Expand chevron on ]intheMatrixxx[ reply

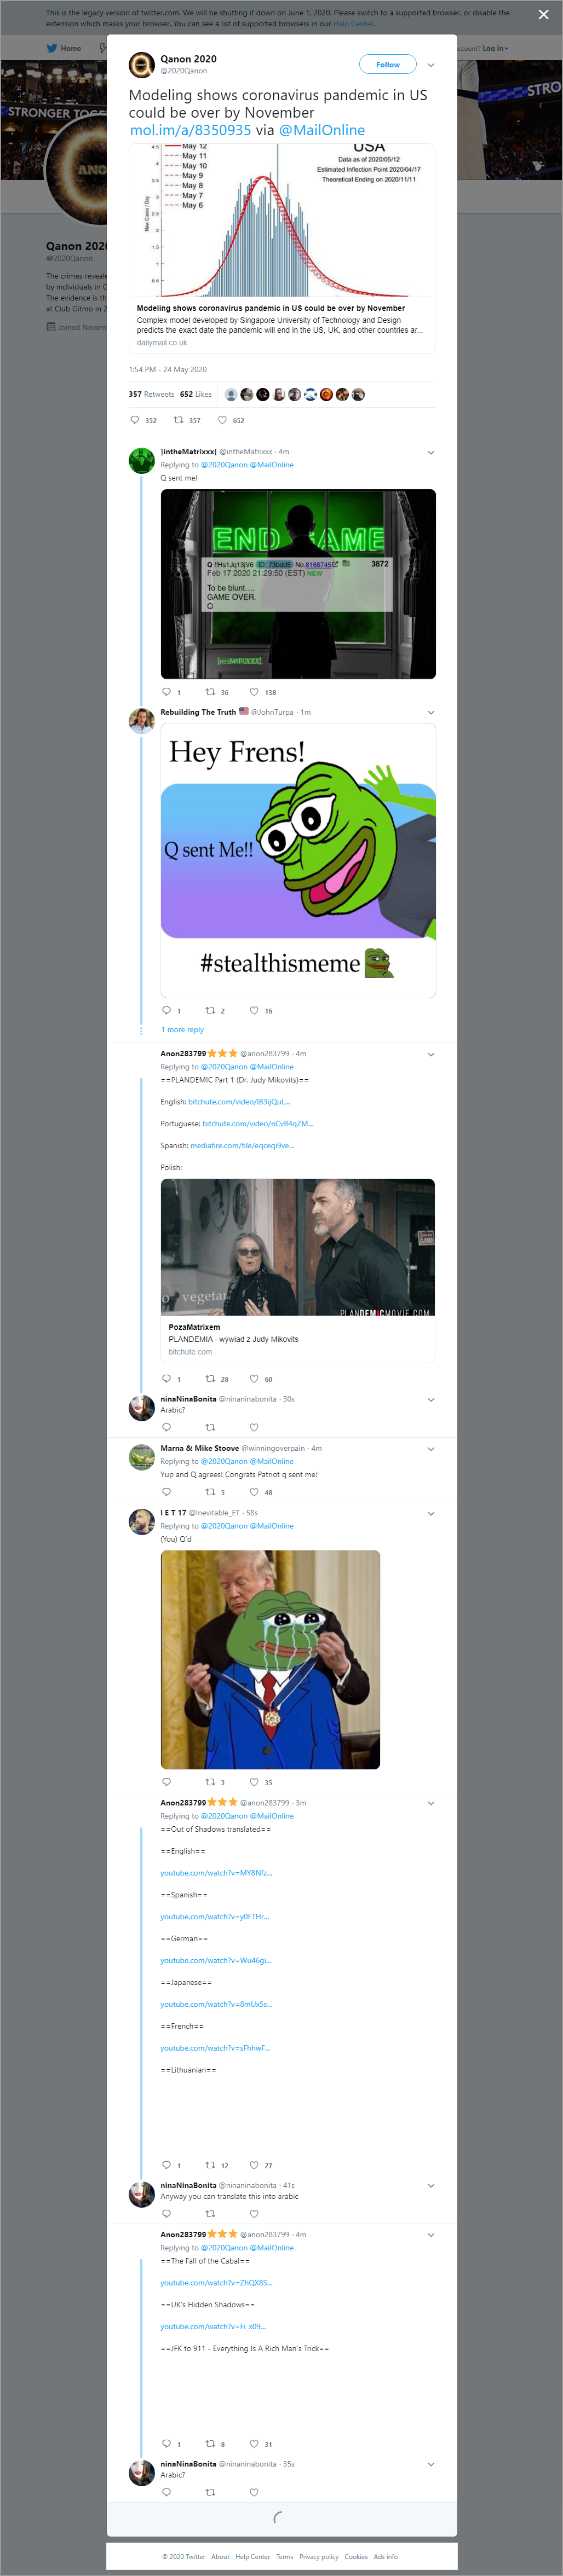(x=431, y=452)
